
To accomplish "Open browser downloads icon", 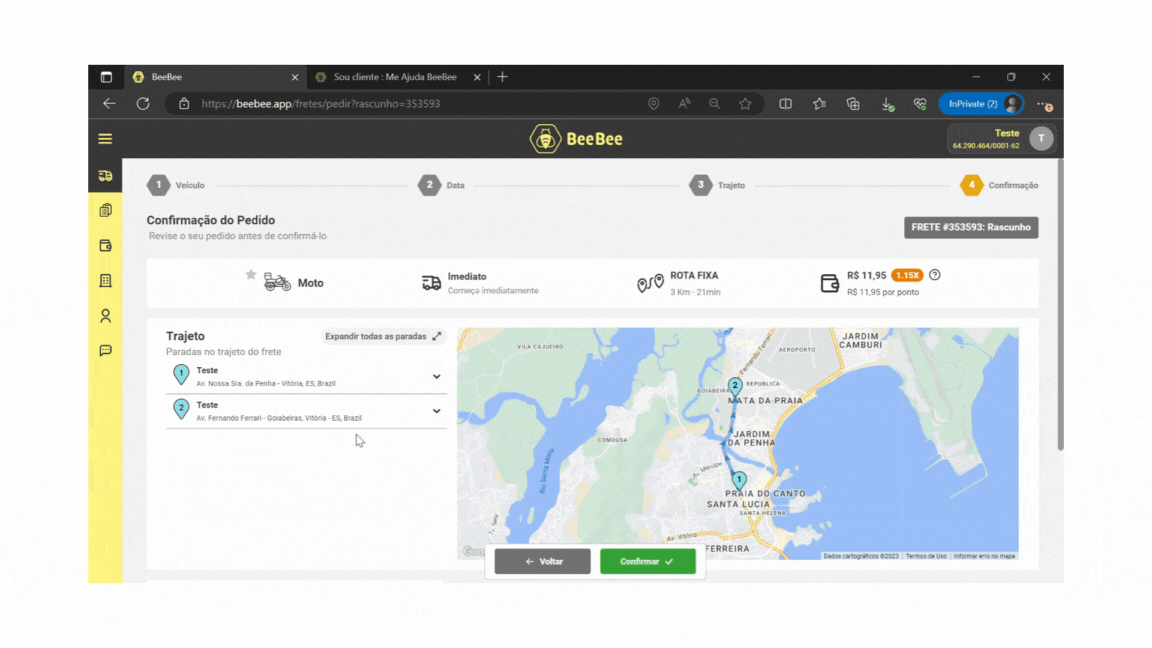I will pos(888,104).
